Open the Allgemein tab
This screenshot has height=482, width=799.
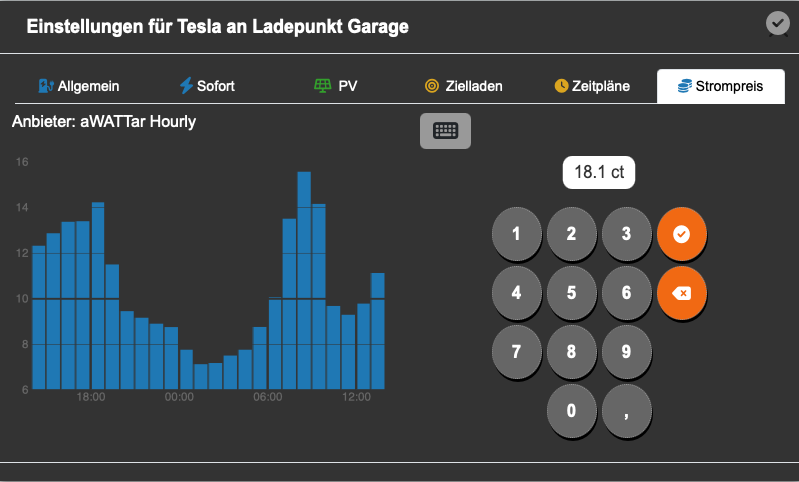point(79,86)
